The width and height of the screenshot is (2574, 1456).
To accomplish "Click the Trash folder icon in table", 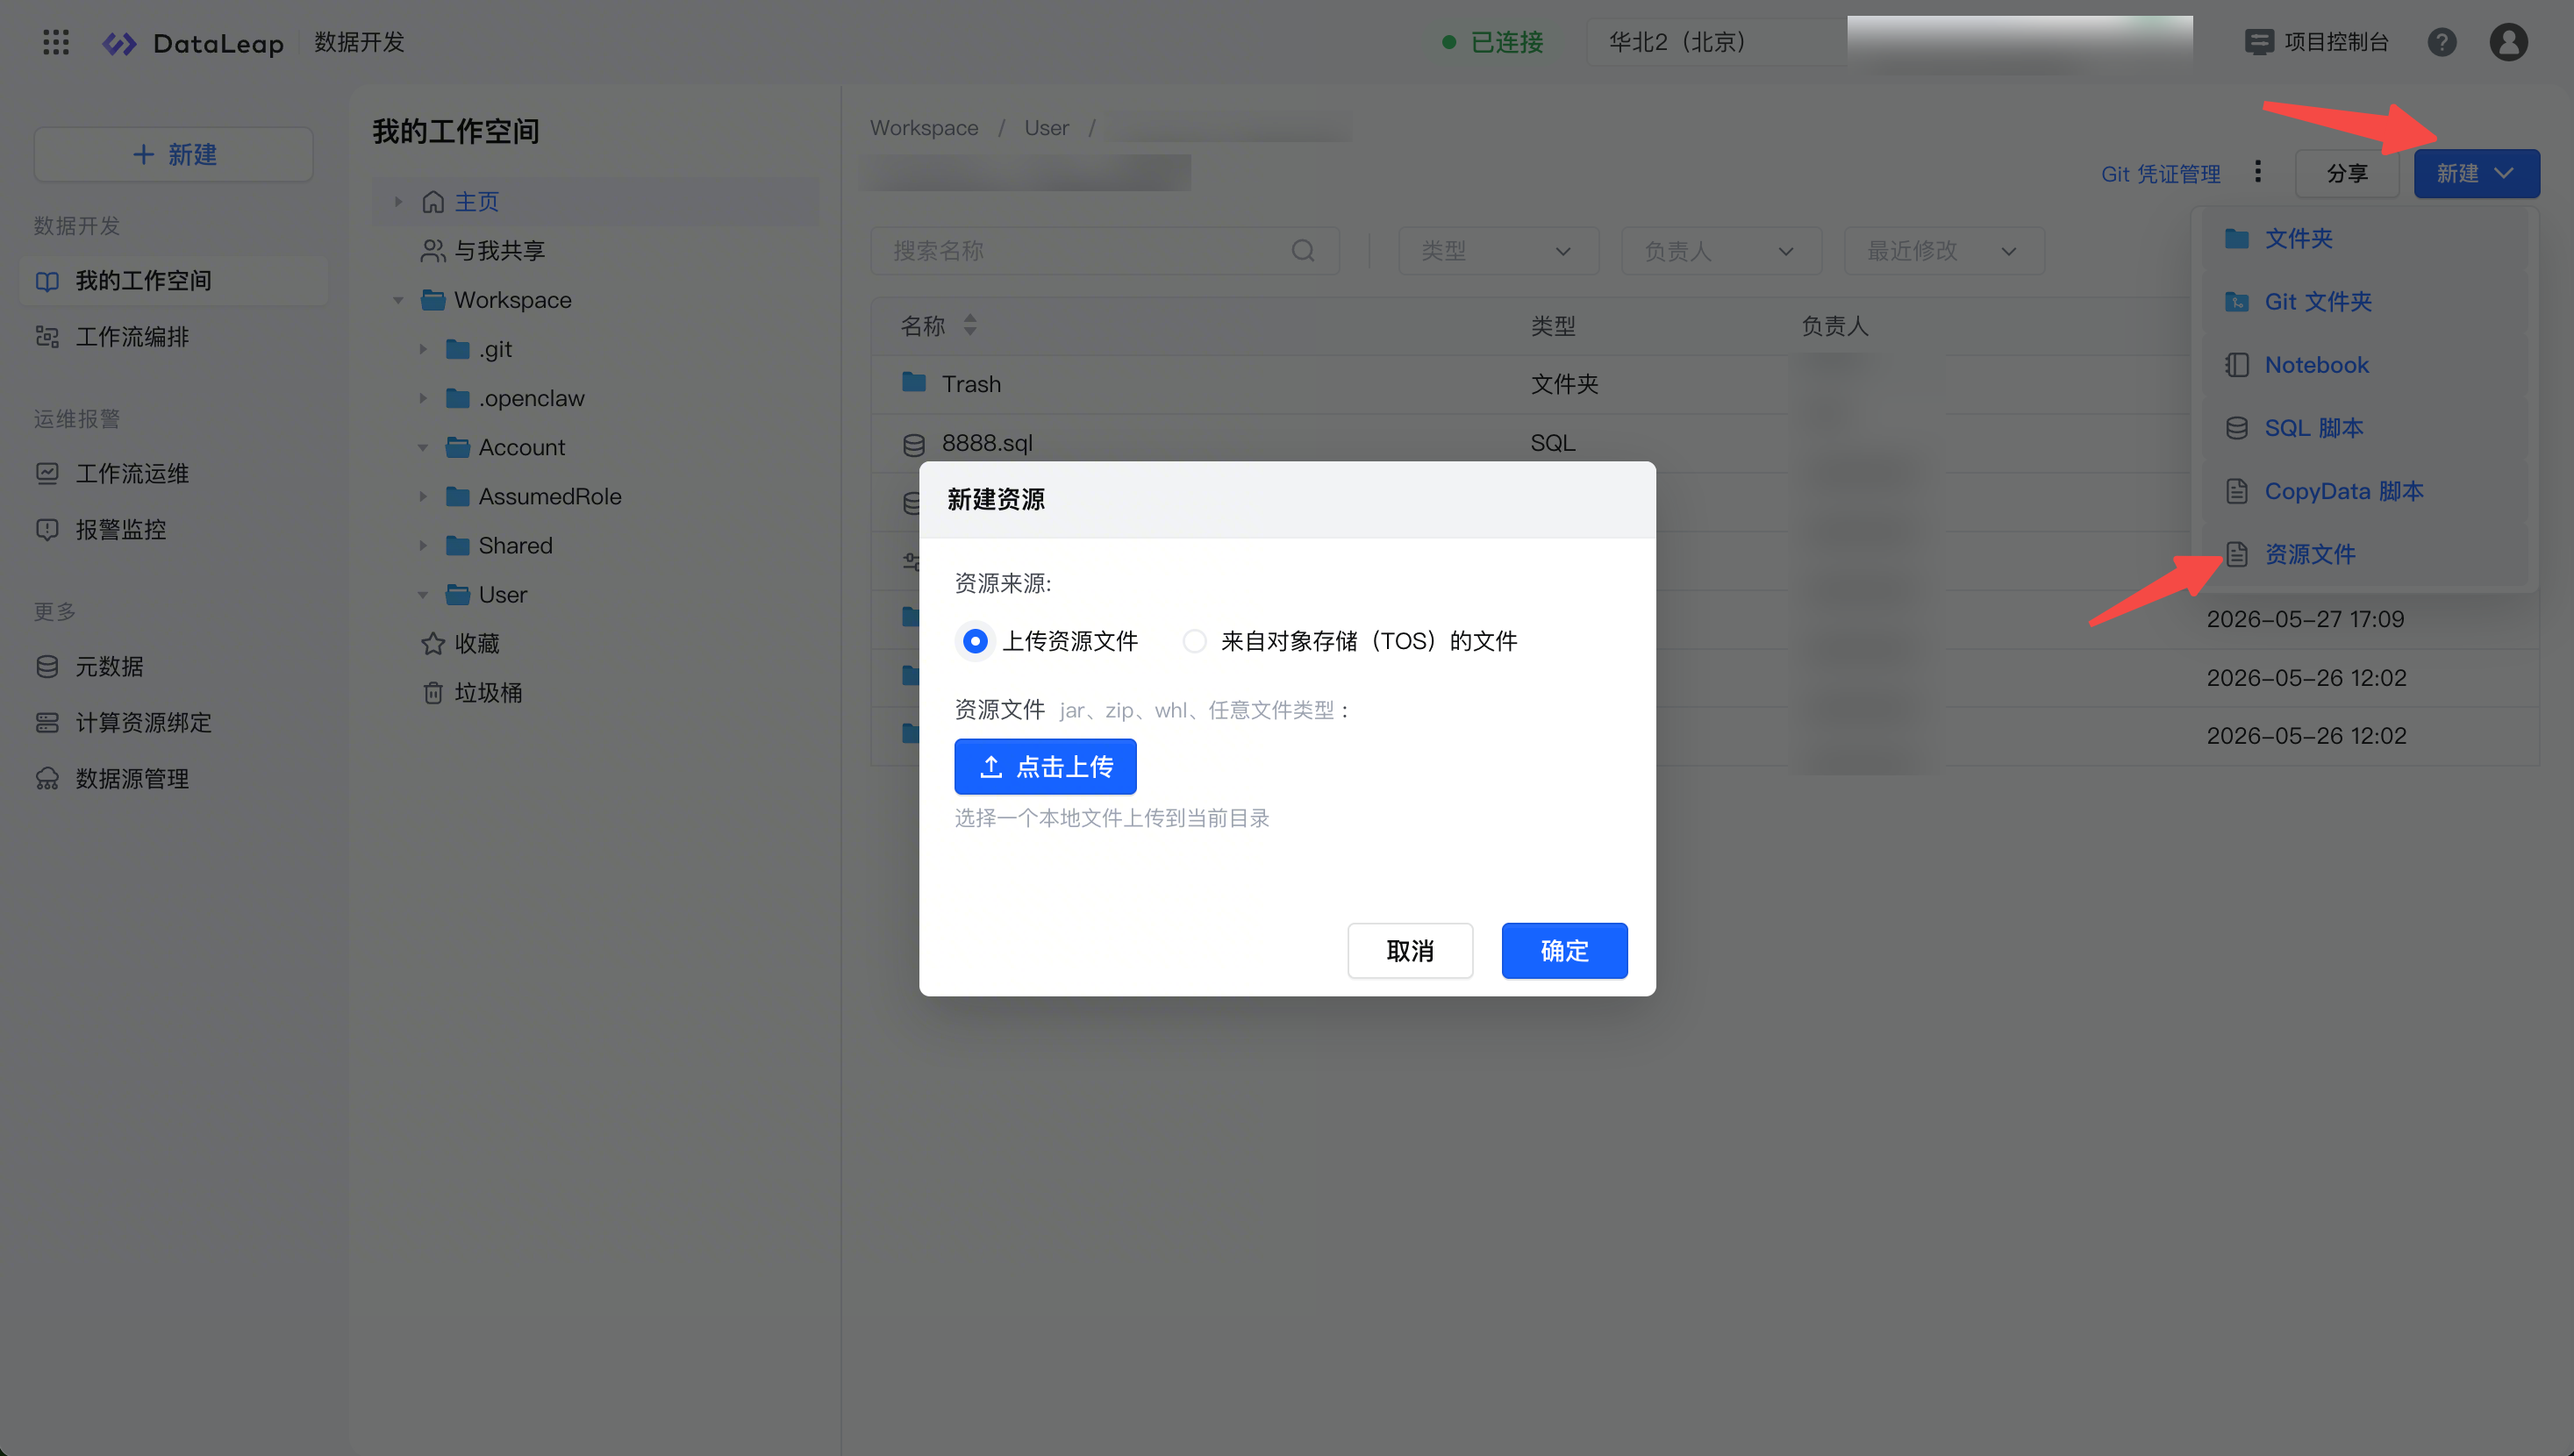I will click(x=914, y=383).
